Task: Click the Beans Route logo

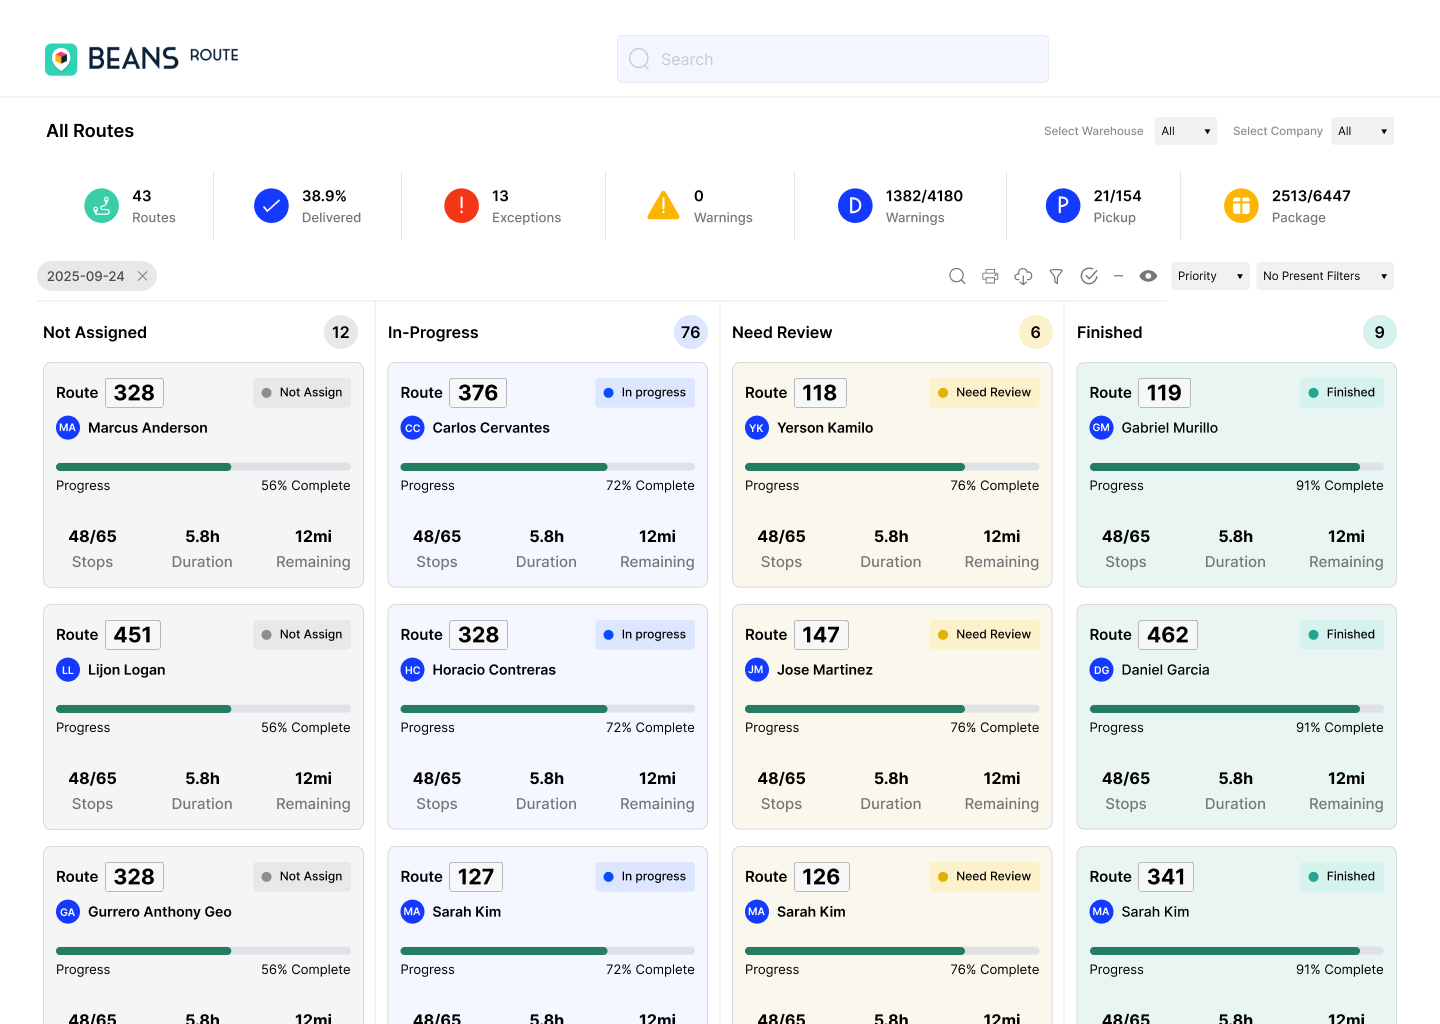Action: pyautogui.click(x=142, y=59)
